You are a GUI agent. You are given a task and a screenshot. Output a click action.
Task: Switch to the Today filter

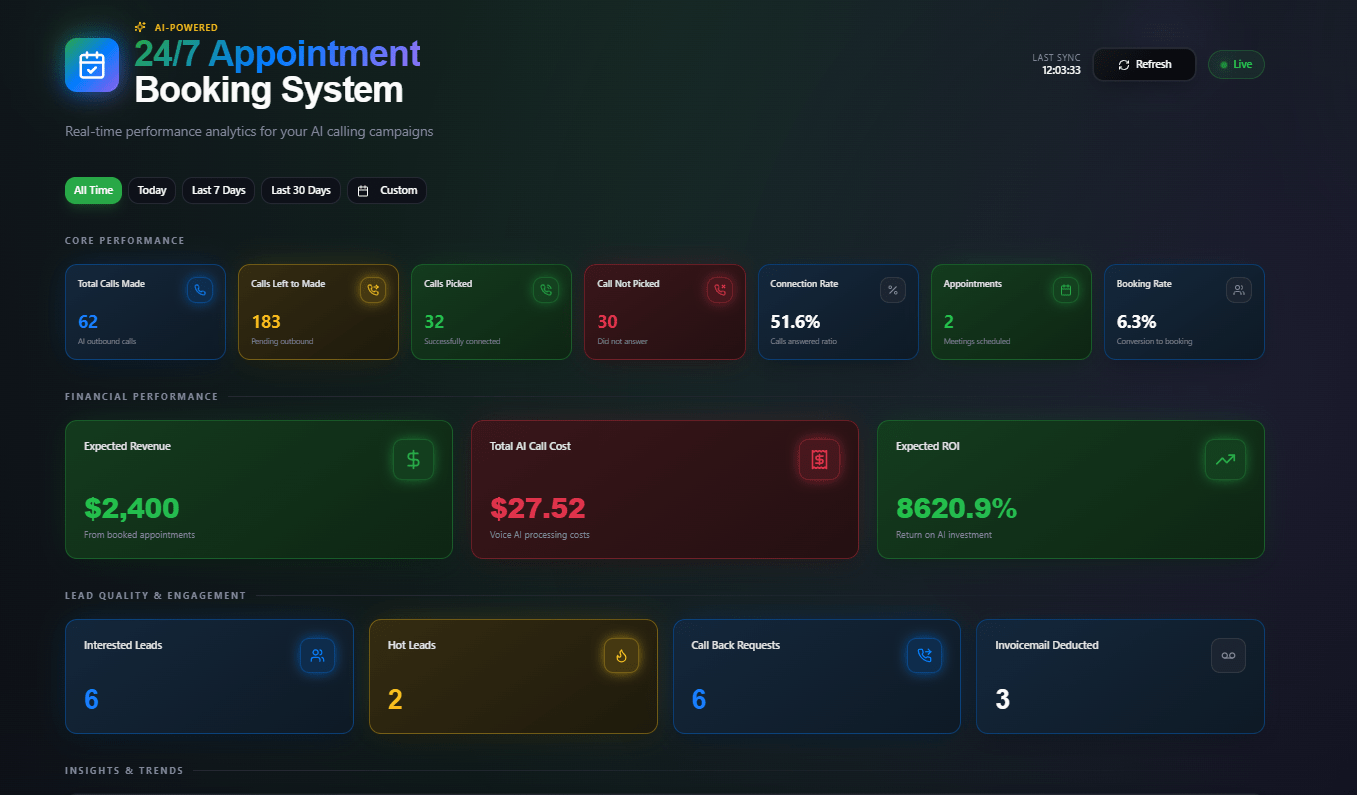click(152, 190)
